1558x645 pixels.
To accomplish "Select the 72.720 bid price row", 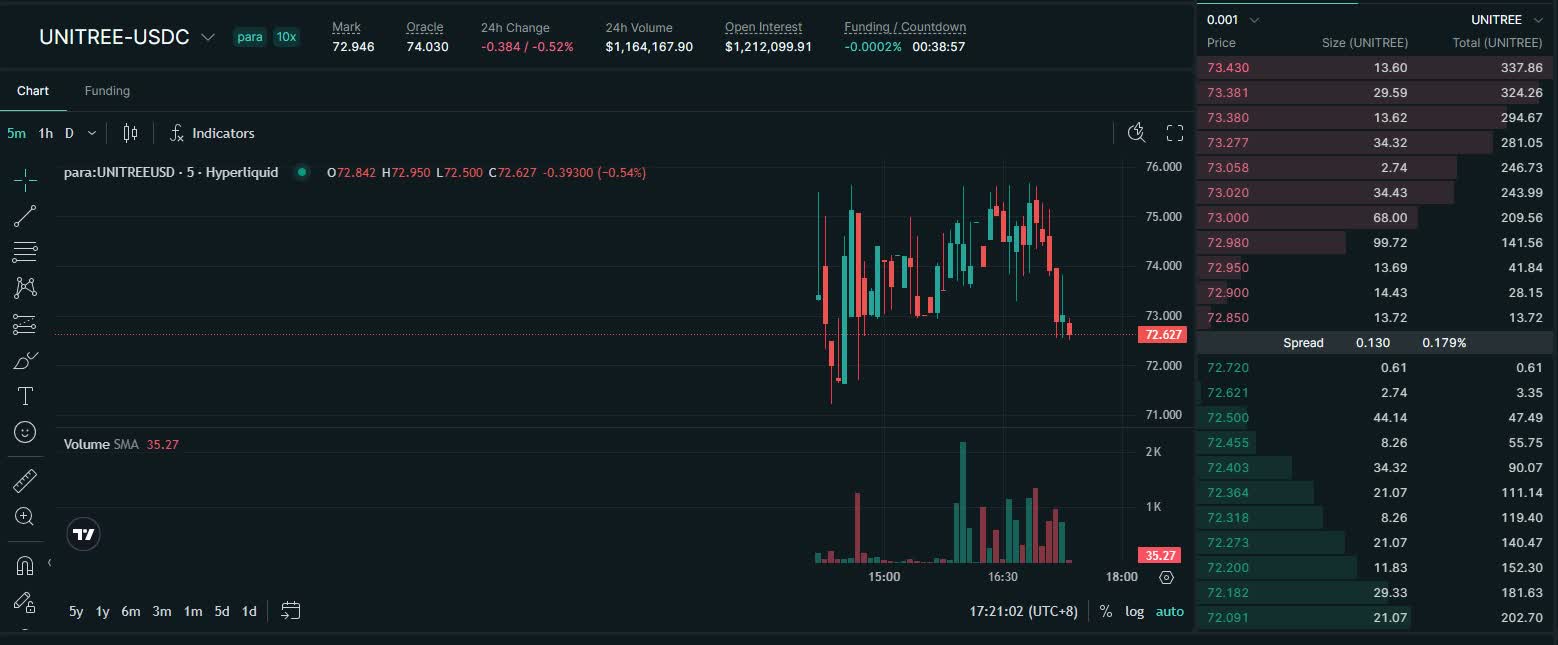I will click(x=1376, y=368).
